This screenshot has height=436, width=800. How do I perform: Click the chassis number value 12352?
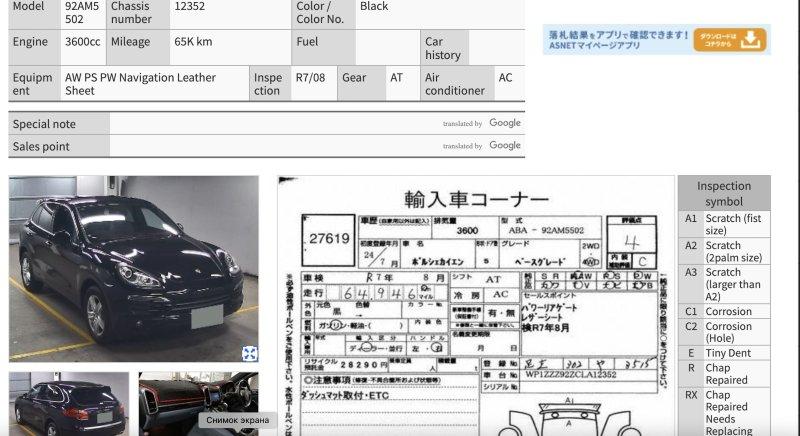(x=190, y=6)
